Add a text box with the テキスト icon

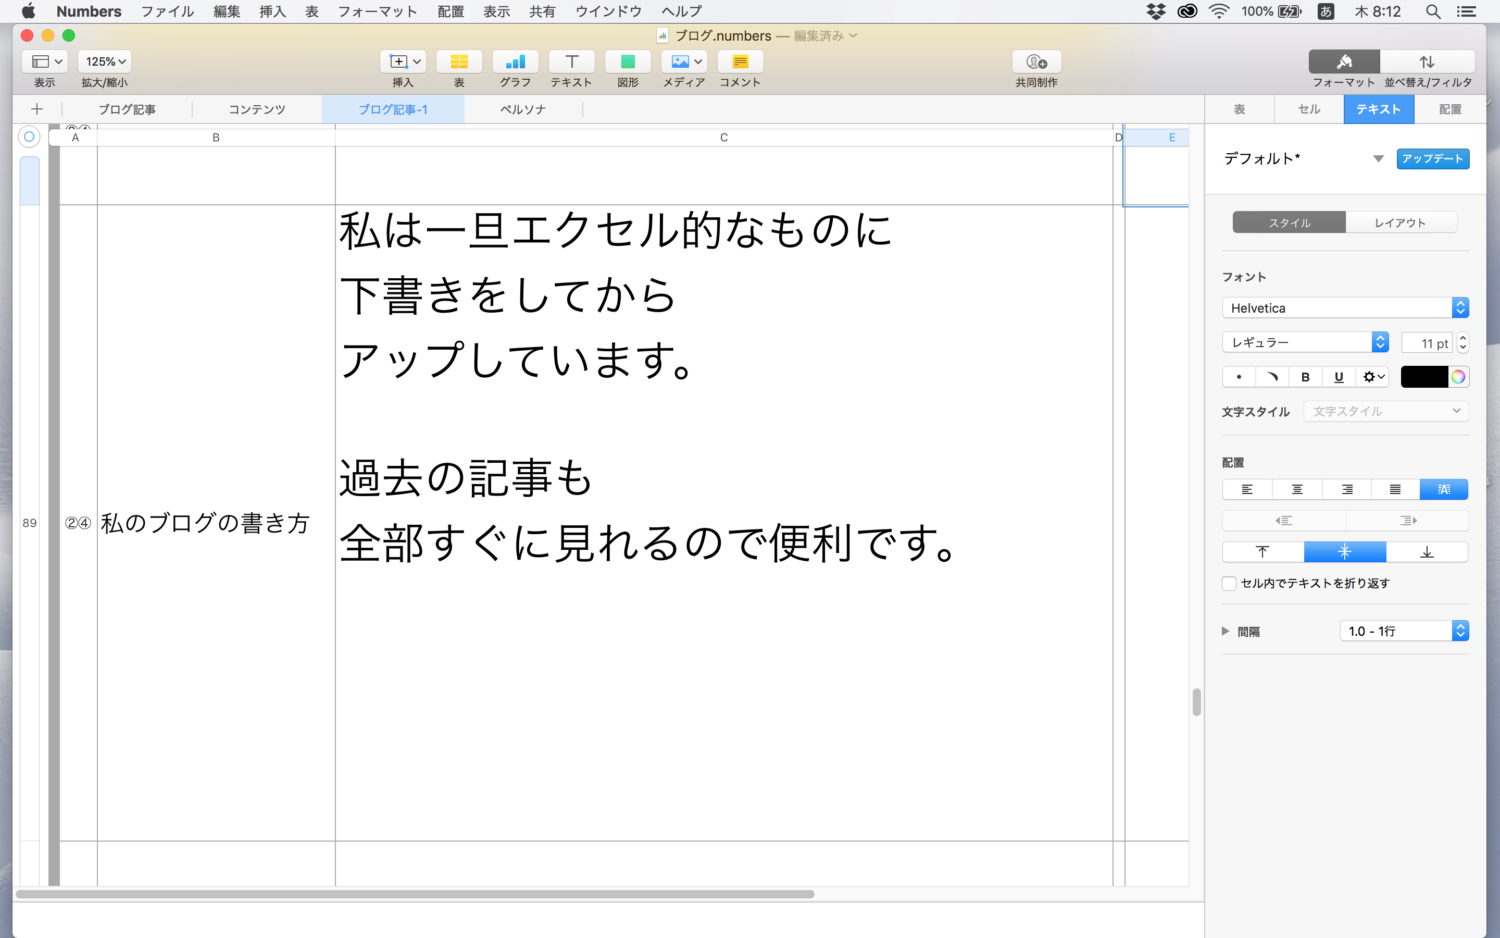(571, 62)
